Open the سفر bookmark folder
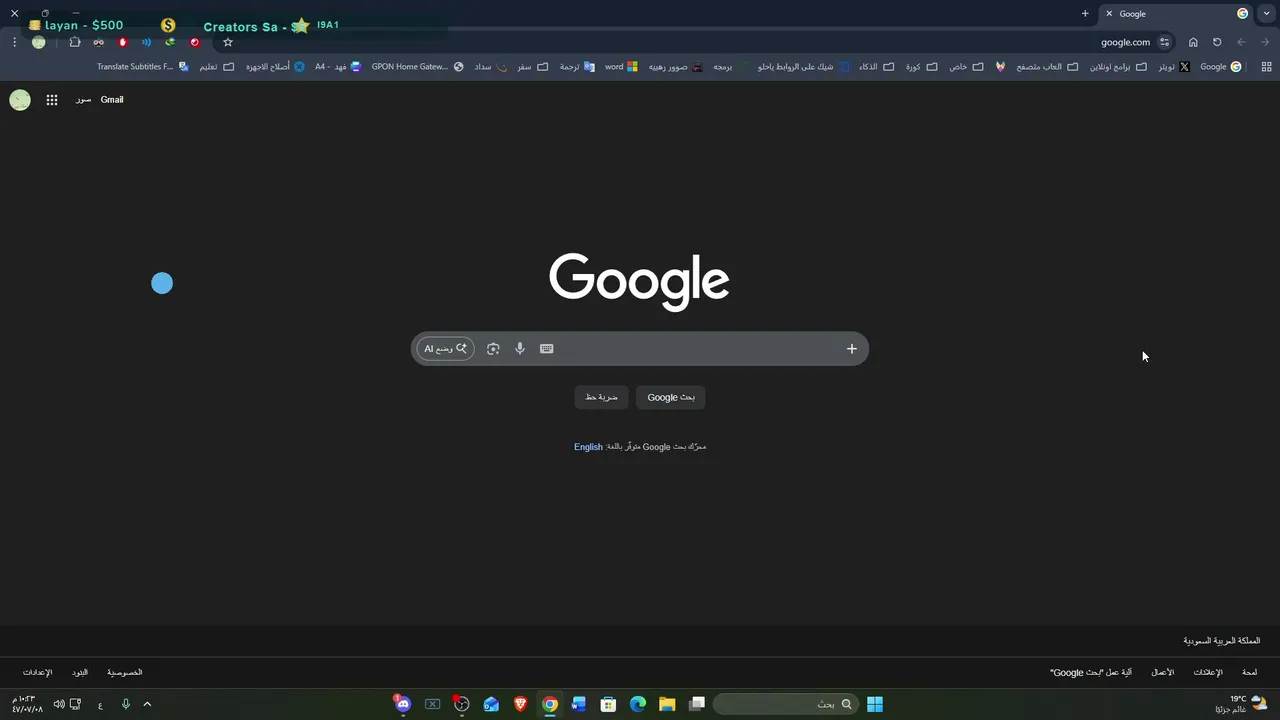The width and height of the screenshot is (1280, 720). (533, 67)
